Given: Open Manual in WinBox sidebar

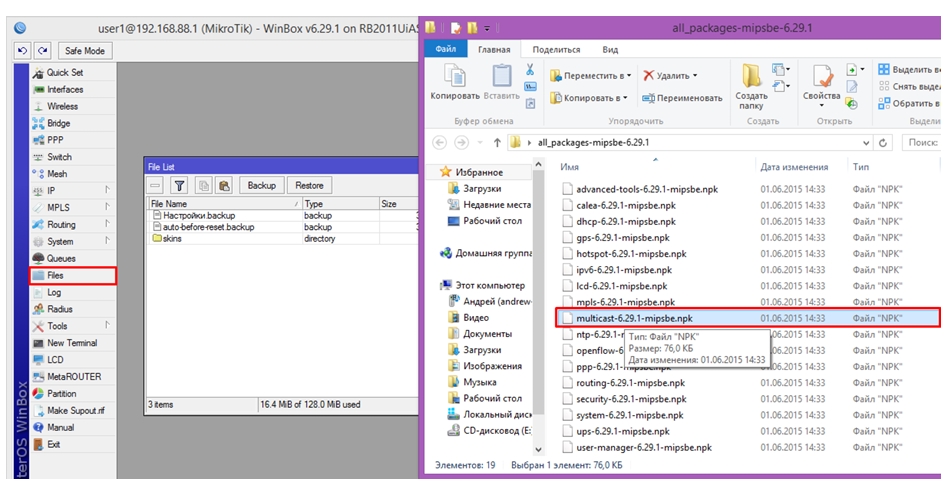Looking at the screenshot, I should [x=73, y=428].
